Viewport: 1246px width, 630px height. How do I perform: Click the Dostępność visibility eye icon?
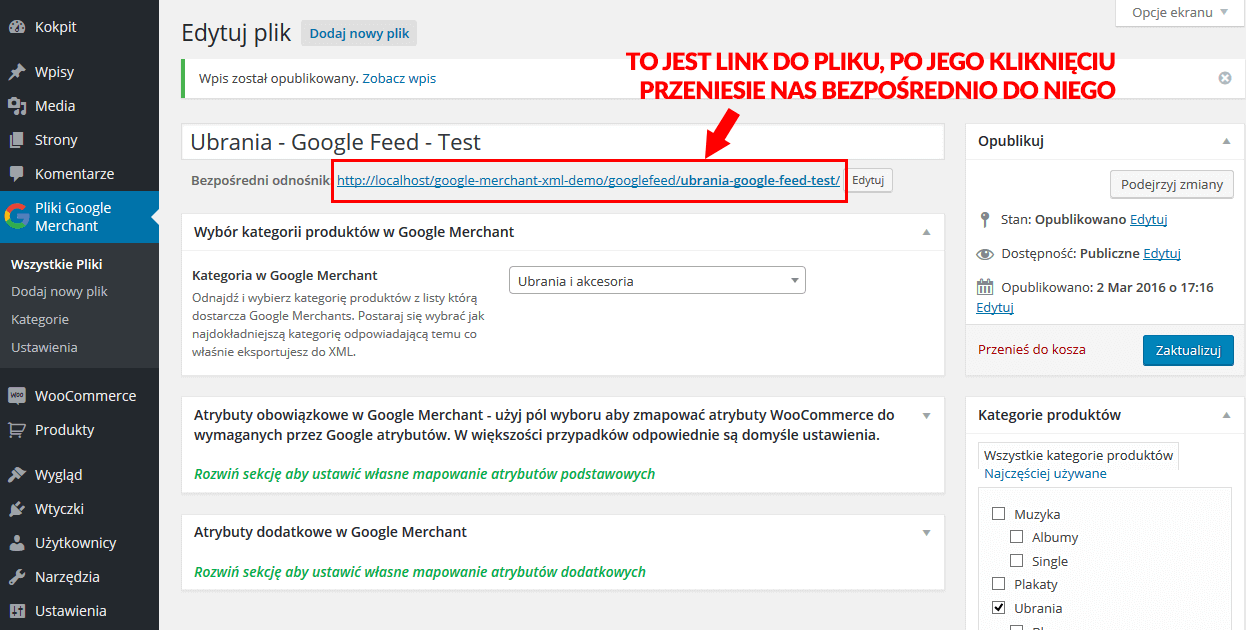pyautogui.click(x=986, y=254)
